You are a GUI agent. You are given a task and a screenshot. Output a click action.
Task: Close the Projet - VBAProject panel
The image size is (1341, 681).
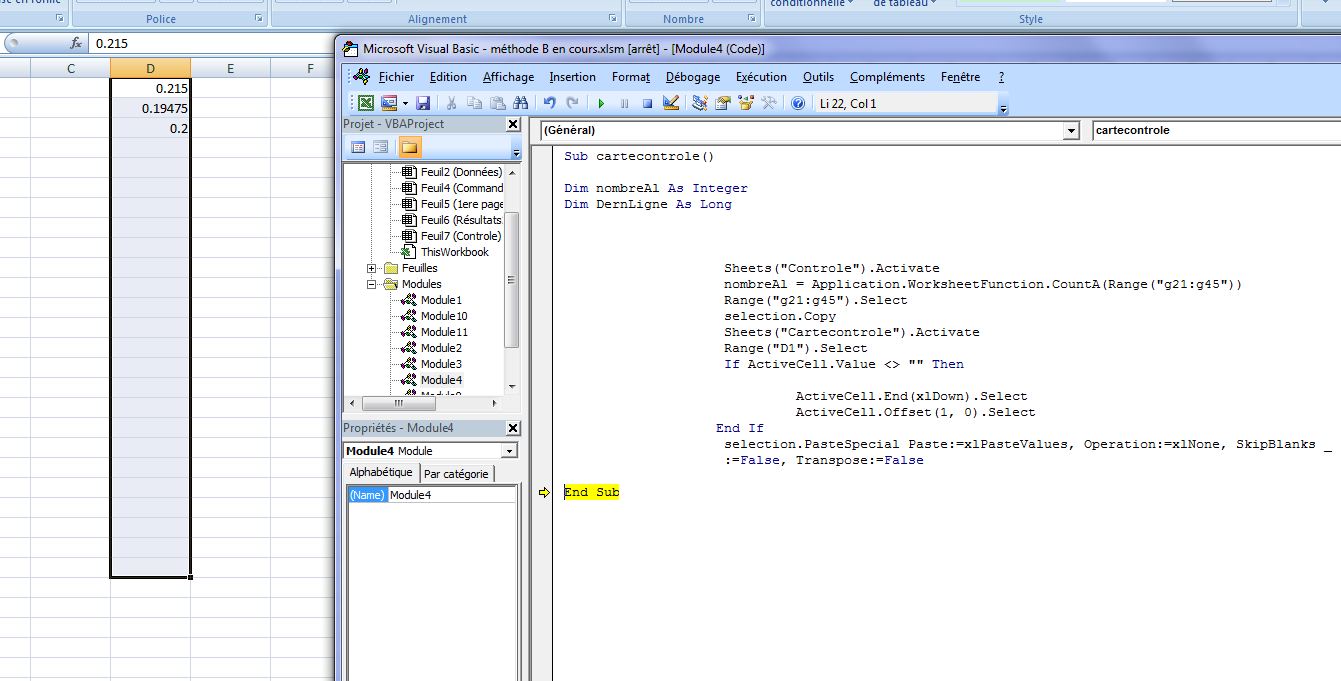[513, 124]
